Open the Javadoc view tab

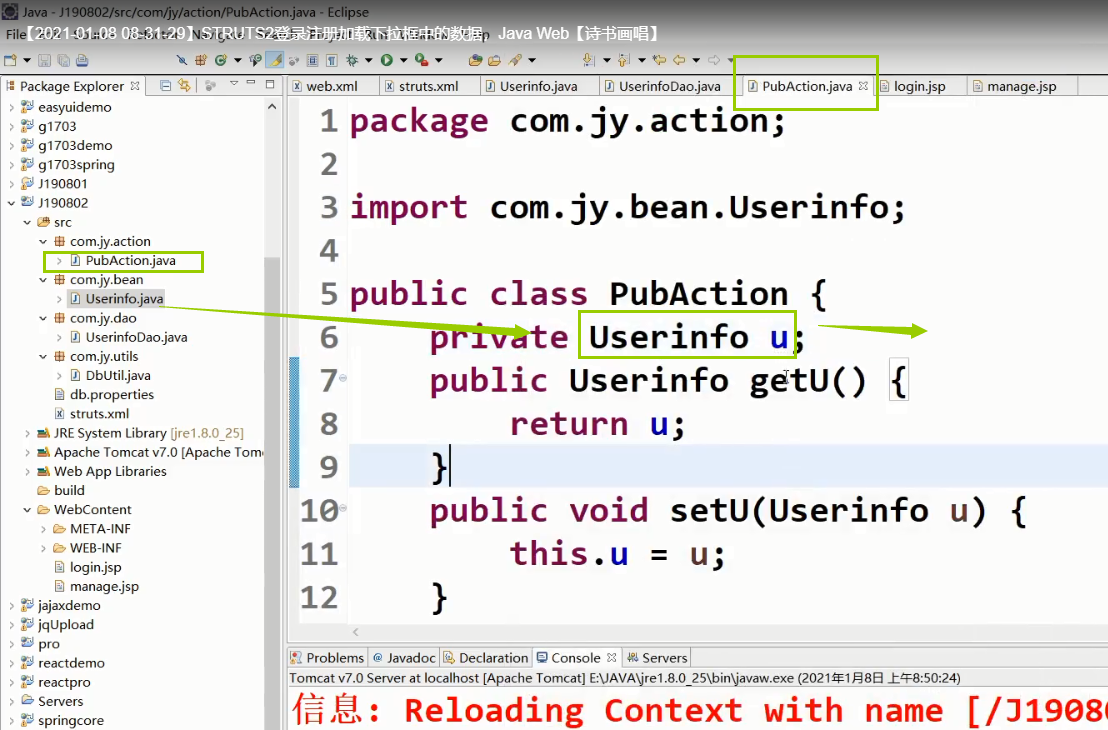click(404, 657)
